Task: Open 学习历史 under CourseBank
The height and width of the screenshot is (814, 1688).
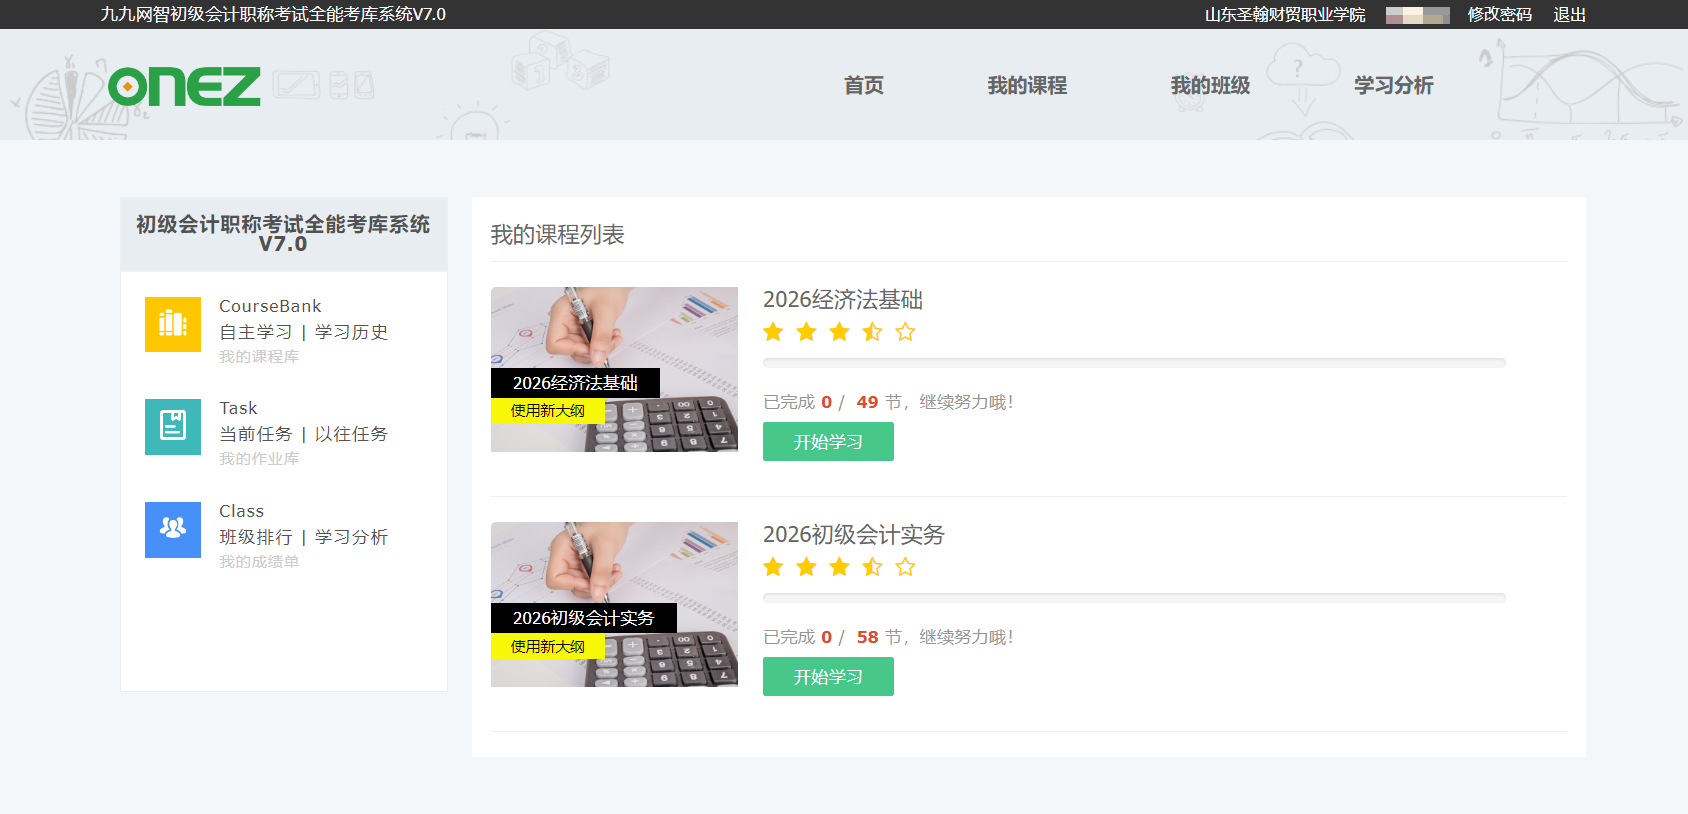Action: point(351,332)
